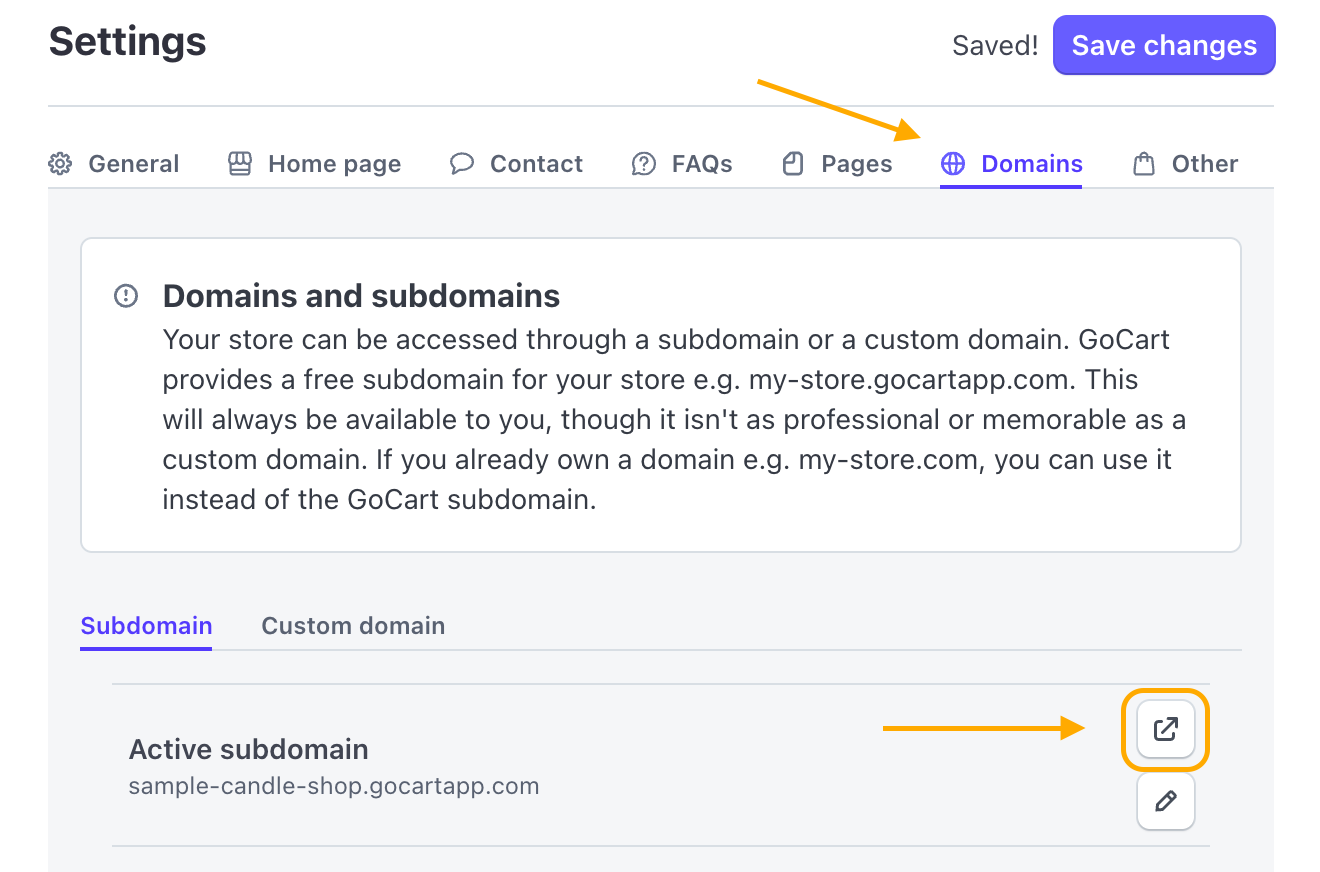
Task: Click the gear icon beside General
Action: [59, 164]
